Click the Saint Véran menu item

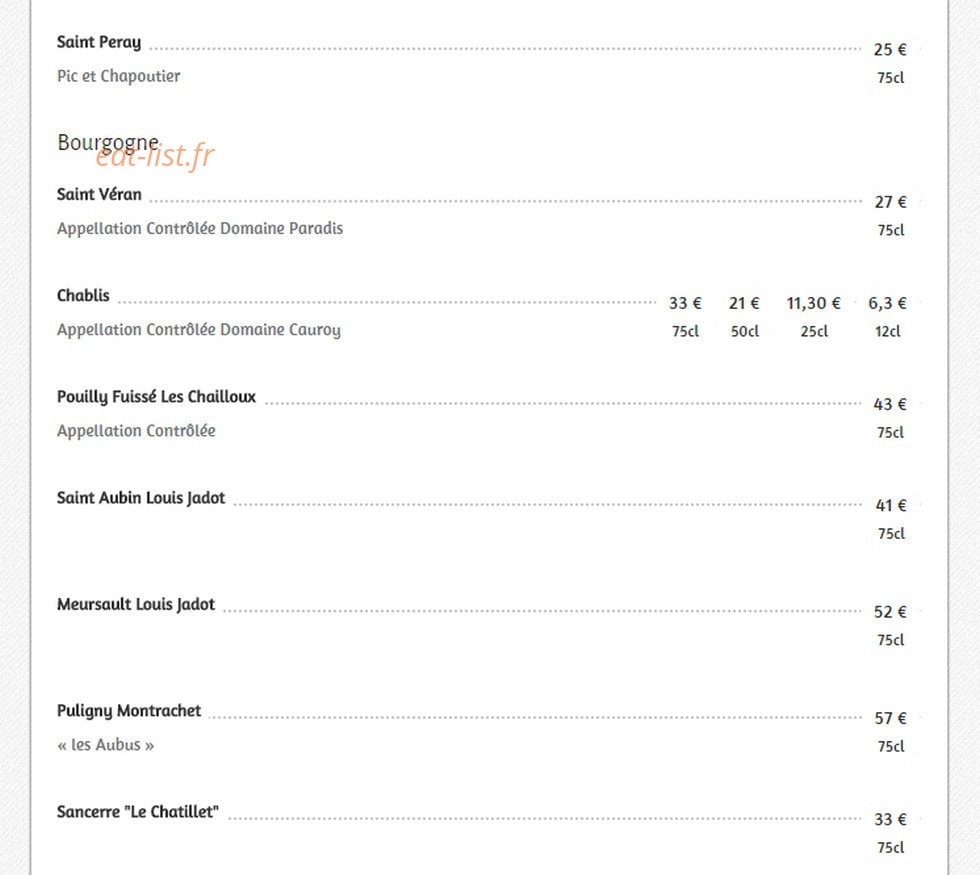tap(99, 194)
